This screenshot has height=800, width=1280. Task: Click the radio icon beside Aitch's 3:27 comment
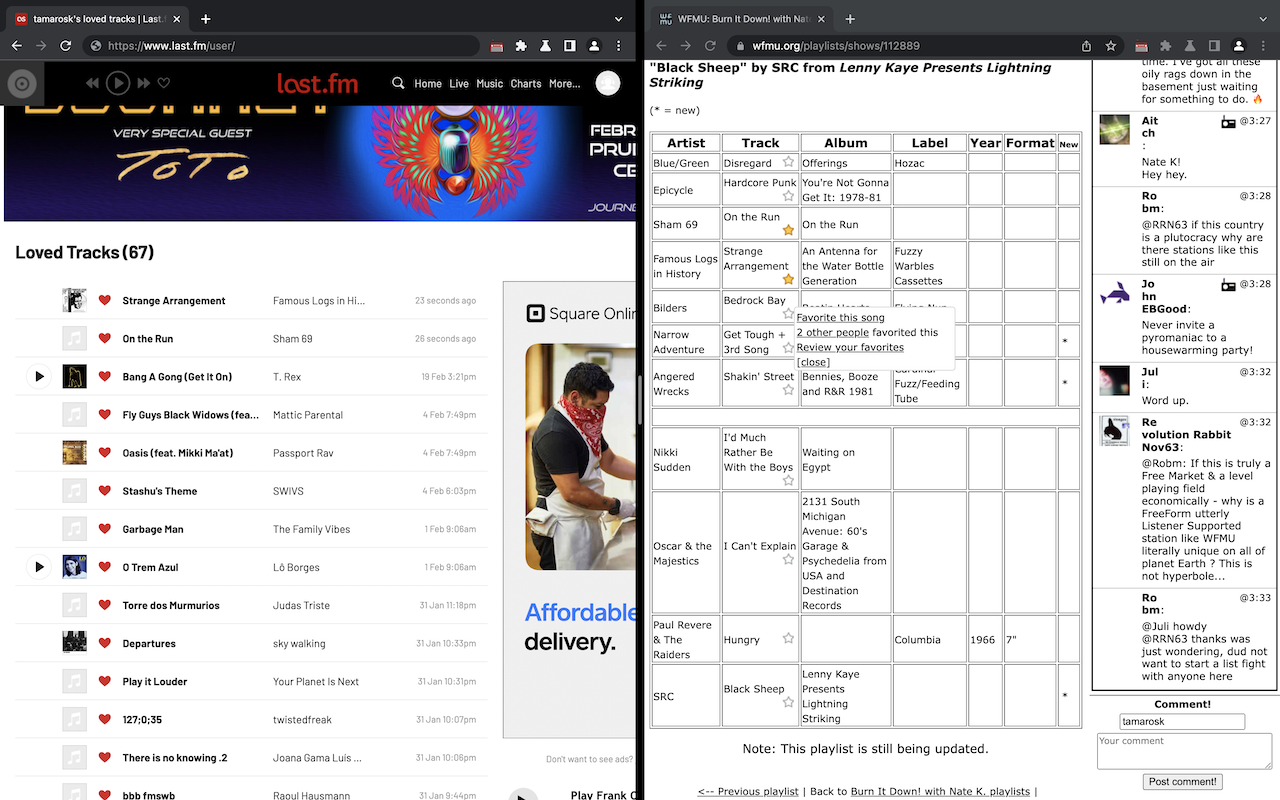coord(1228,122)
